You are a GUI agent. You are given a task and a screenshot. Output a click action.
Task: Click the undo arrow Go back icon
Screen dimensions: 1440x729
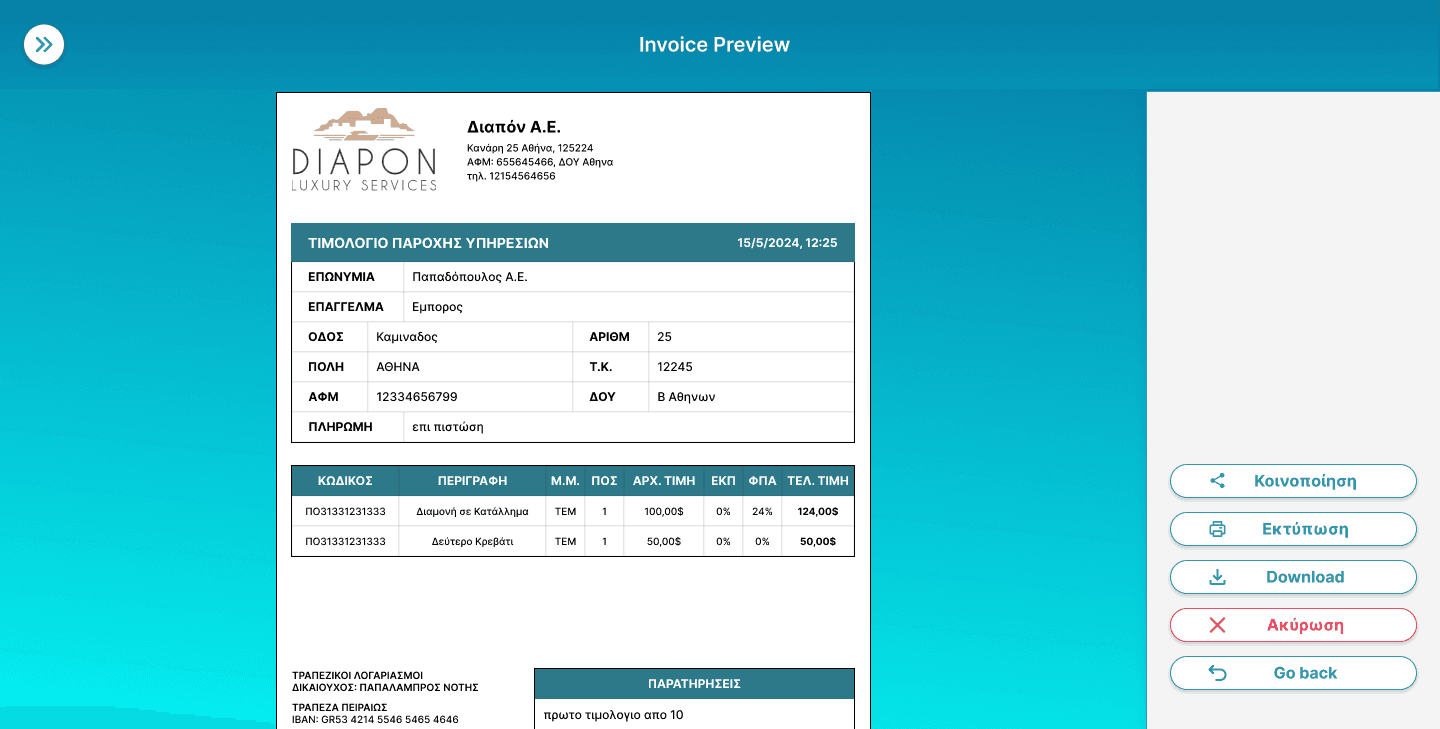point(1217,673)
